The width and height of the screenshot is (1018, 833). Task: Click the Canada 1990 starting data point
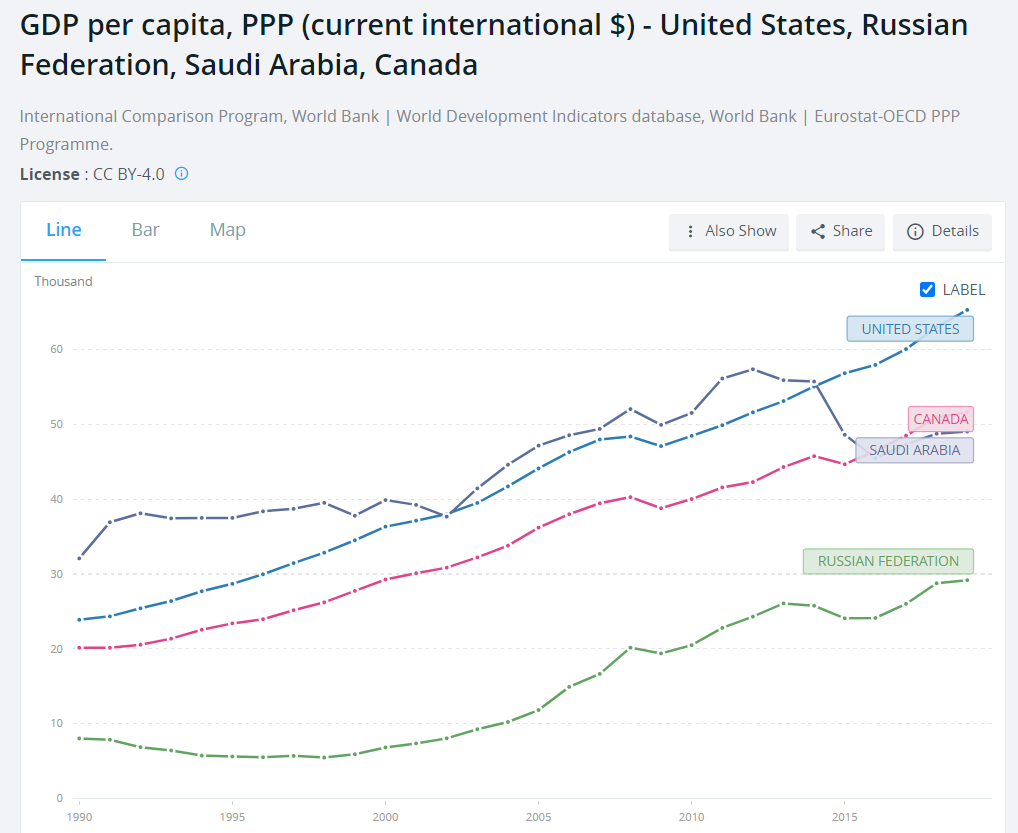(x=79, y=647)
